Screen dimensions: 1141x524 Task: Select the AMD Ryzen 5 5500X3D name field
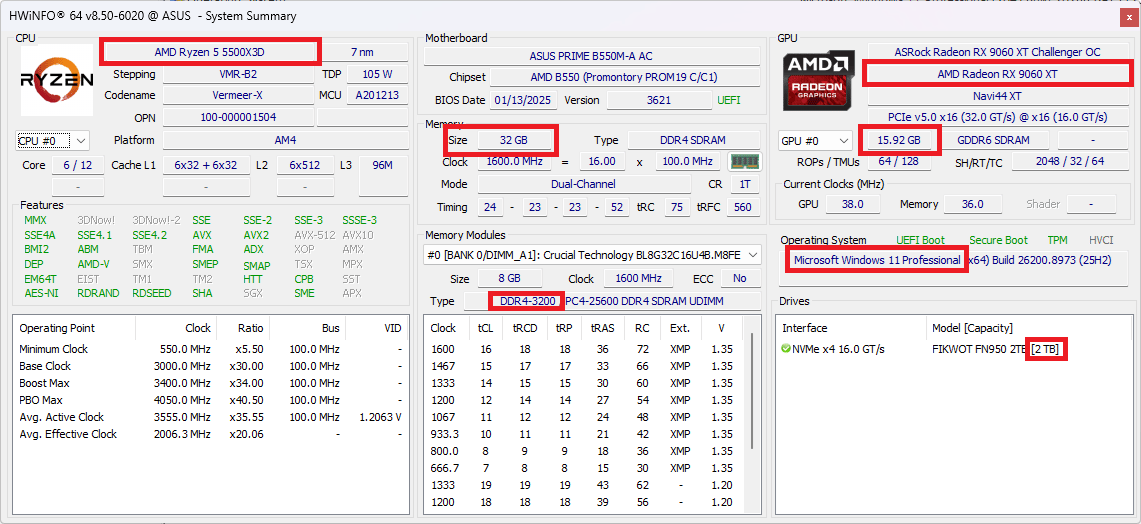(210, 52)
